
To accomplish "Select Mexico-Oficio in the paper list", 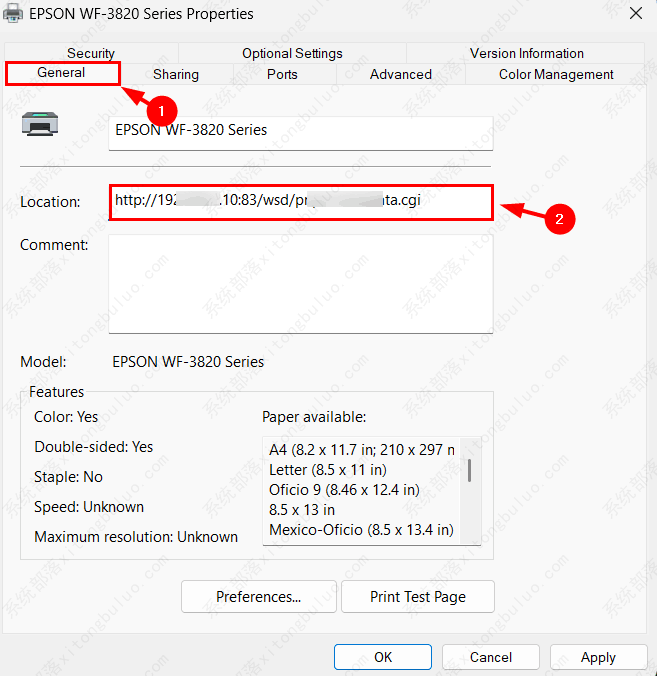I will click(360, 530).
